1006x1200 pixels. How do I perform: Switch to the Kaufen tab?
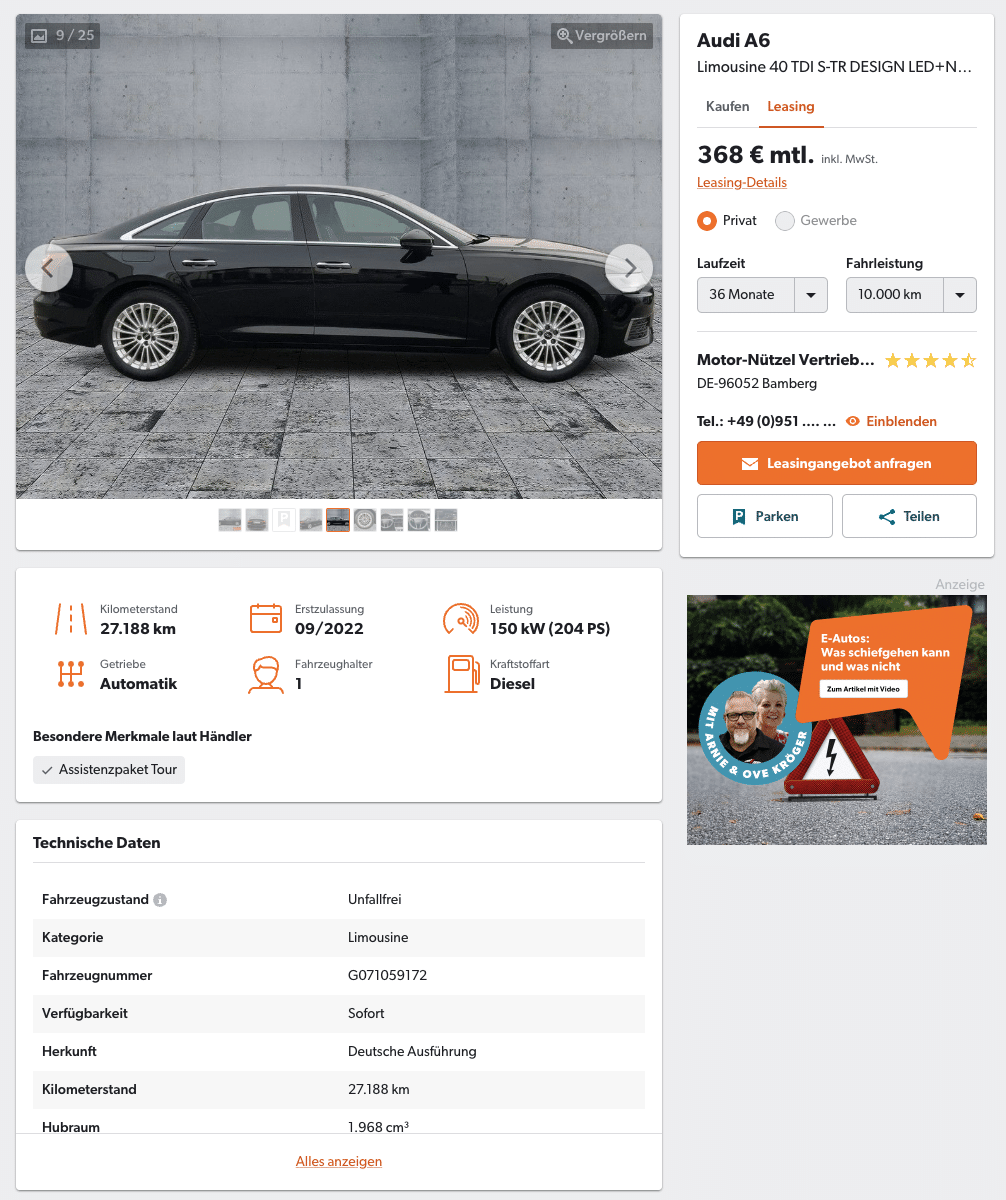pos(727,107)
